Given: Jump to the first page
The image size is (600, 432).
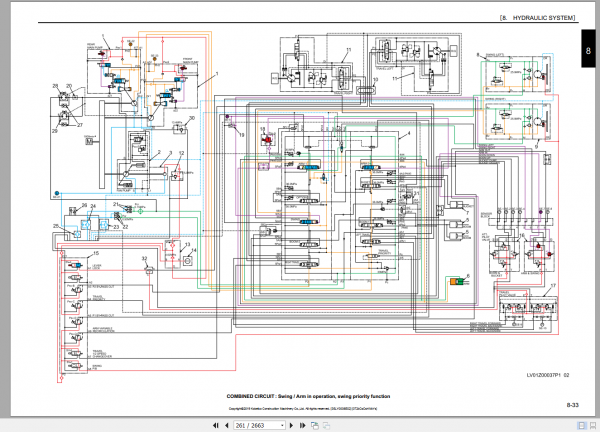Looking at the screenshot, I should point(216,425).
